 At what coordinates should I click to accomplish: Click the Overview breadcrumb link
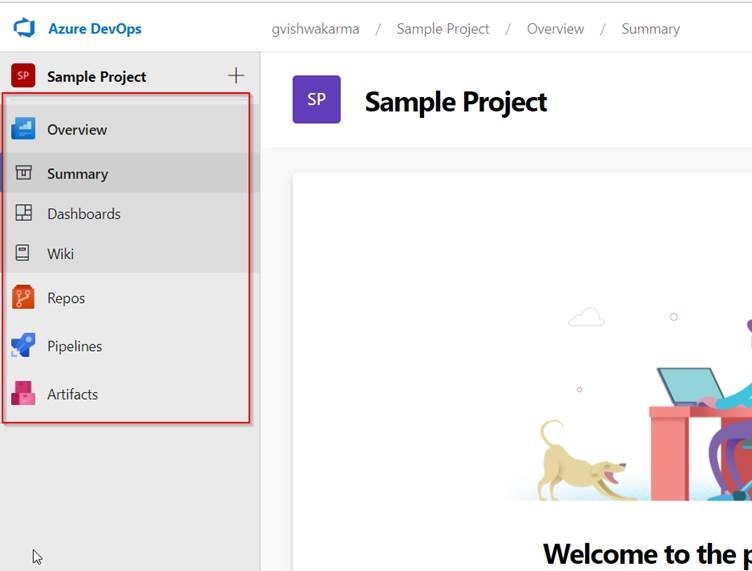[555, 29]
